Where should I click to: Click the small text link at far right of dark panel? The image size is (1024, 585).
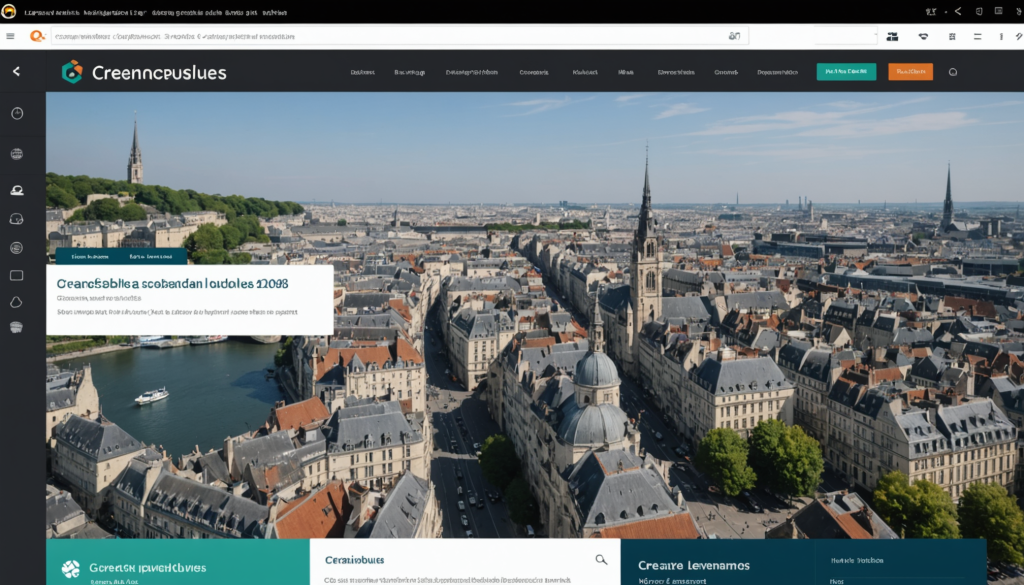click(857, 560)
